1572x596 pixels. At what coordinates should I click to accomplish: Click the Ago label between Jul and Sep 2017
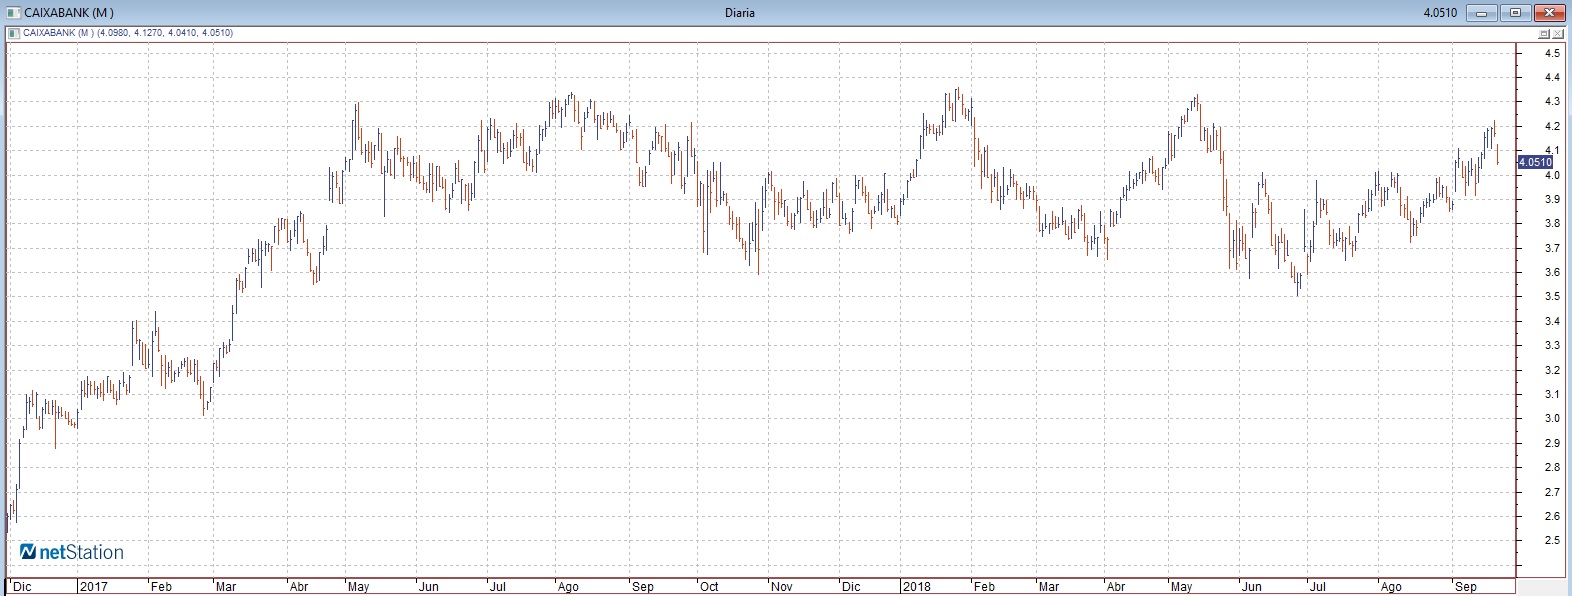tap(568, 587)
